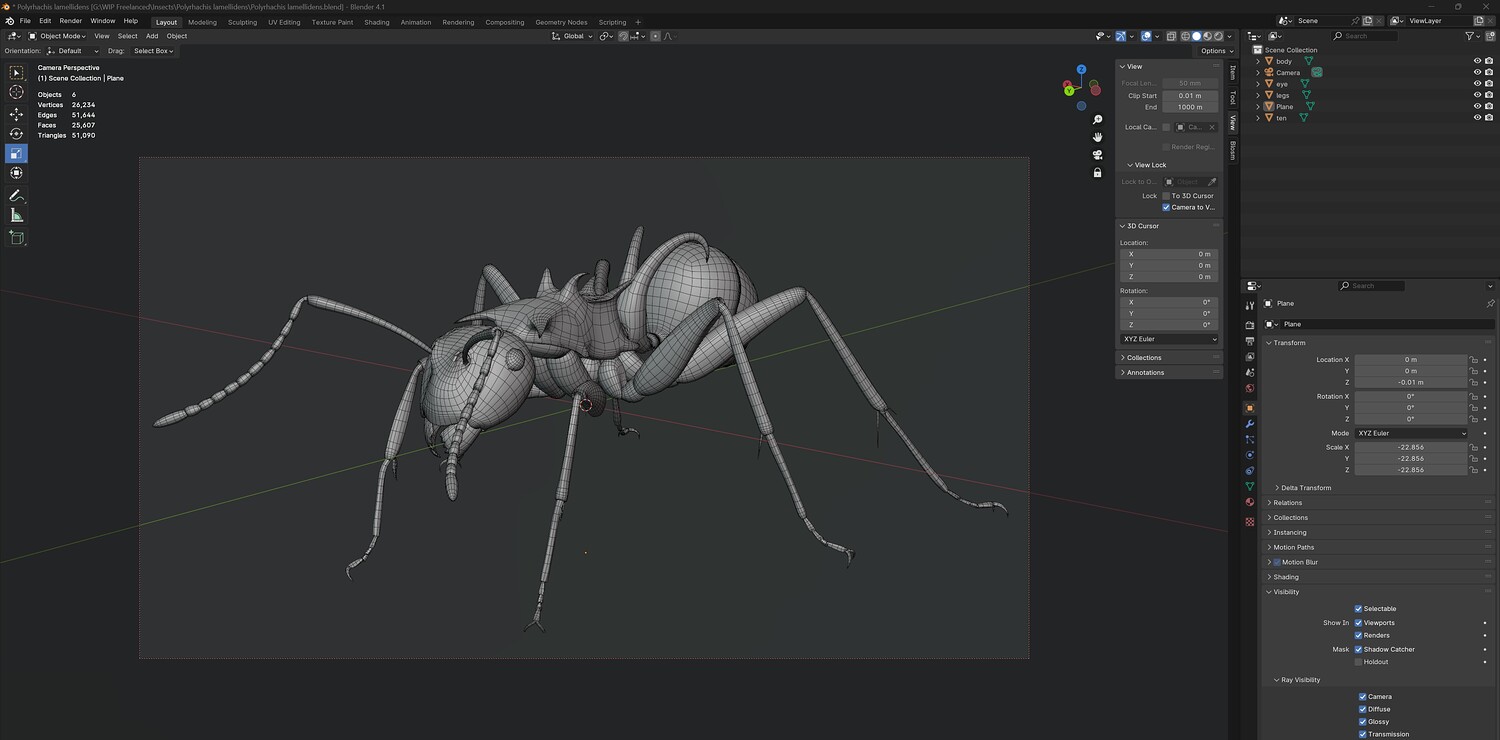This screenshot has width=1500, height=740.
Task: Click the Add Cube tool icon
Action: pyautogui.click(x=16, y=237)
